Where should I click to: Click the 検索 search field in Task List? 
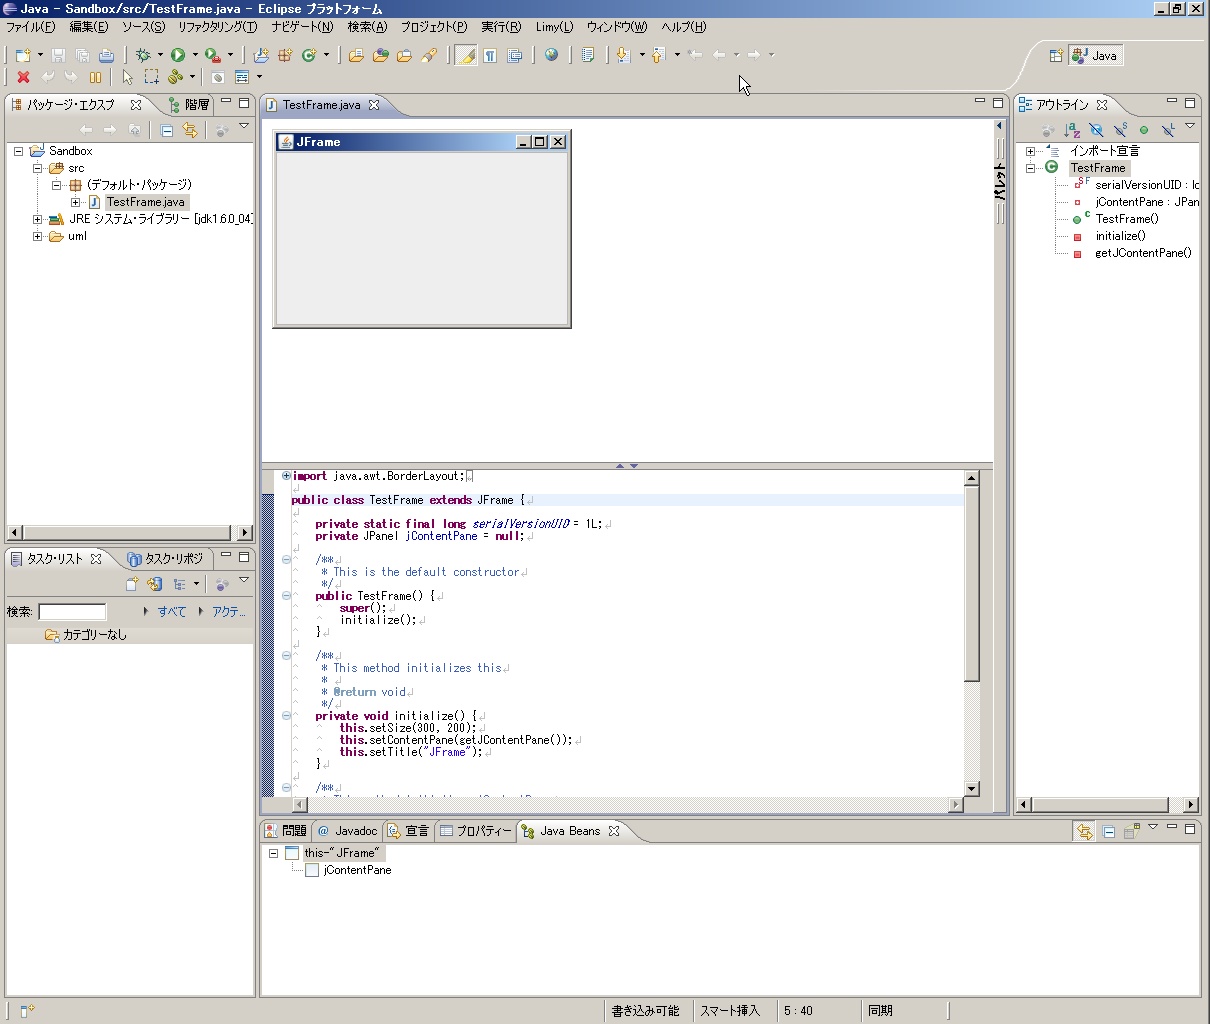click(x=72, y=612)
